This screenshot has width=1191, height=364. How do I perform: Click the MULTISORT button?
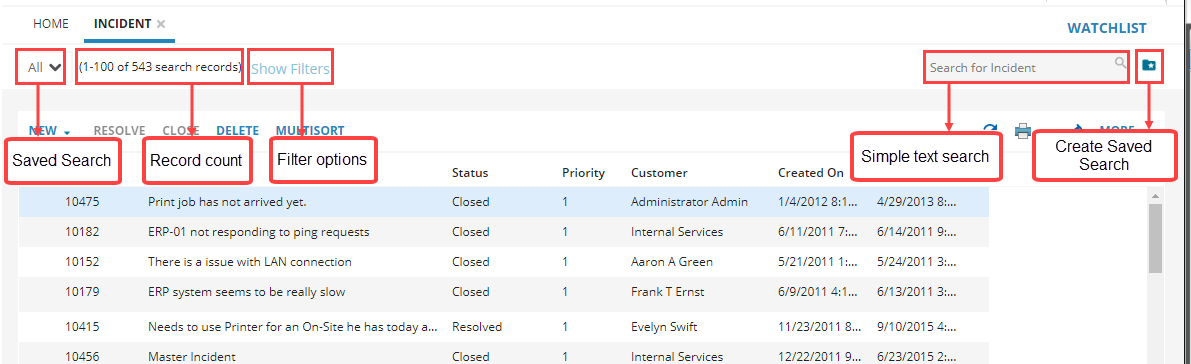click(310, 131)
